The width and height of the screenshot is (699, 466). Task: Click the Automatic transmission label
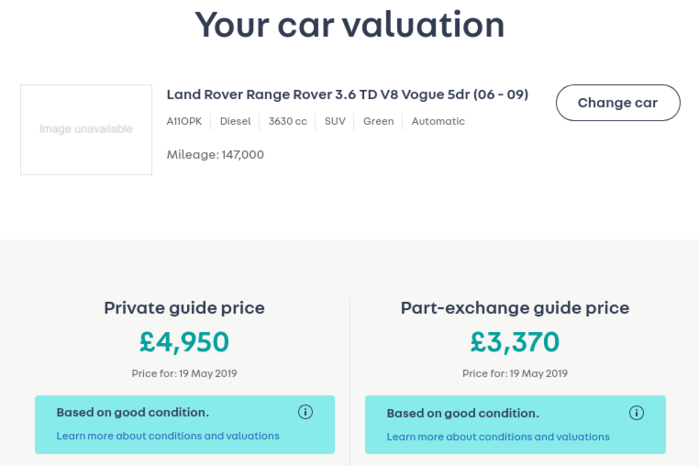(x=438, y=121)
